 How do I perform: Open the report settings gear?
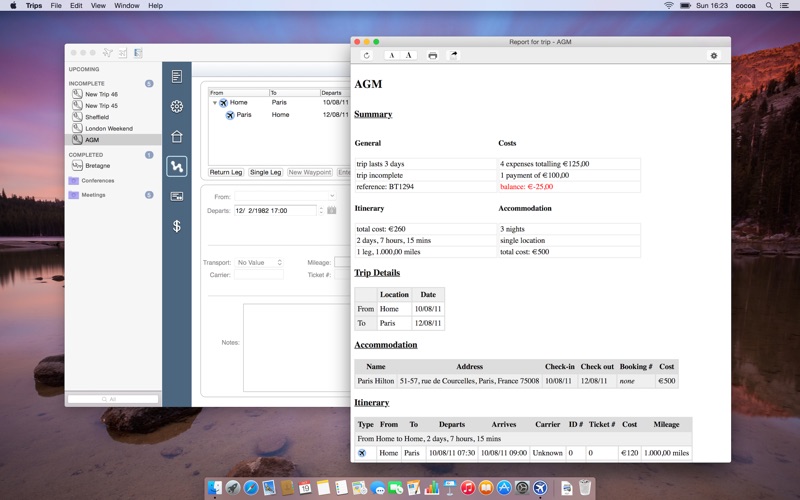click(714, 55)
